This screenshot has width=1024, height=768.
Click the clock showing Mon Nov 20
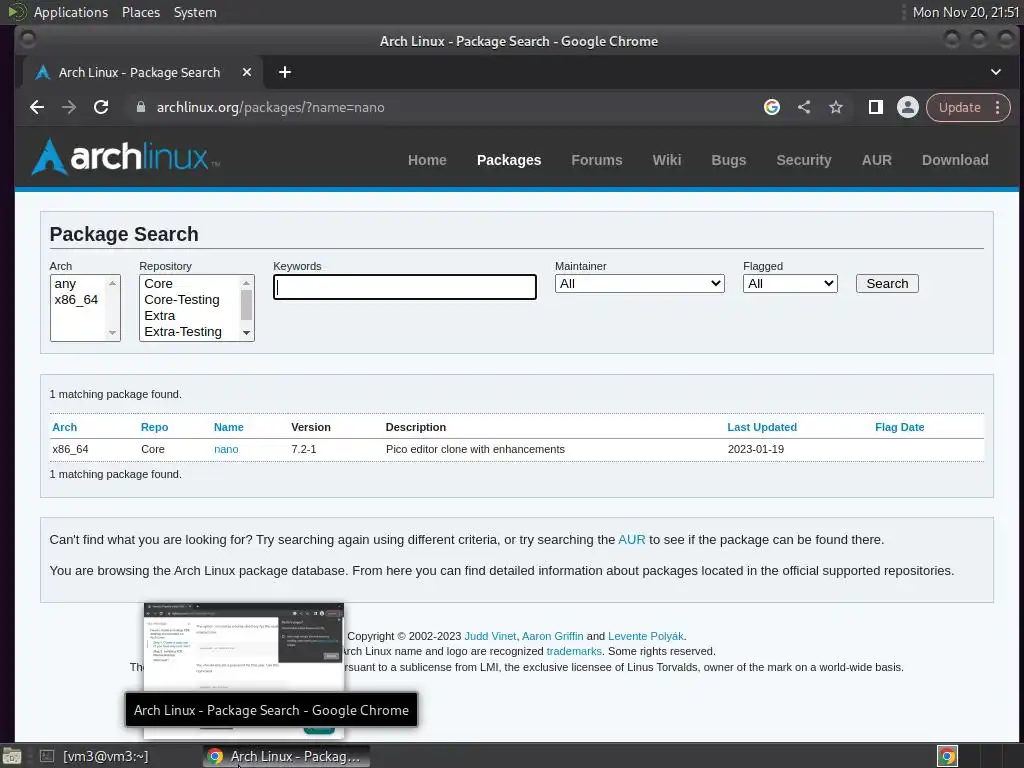click(965, 12)
